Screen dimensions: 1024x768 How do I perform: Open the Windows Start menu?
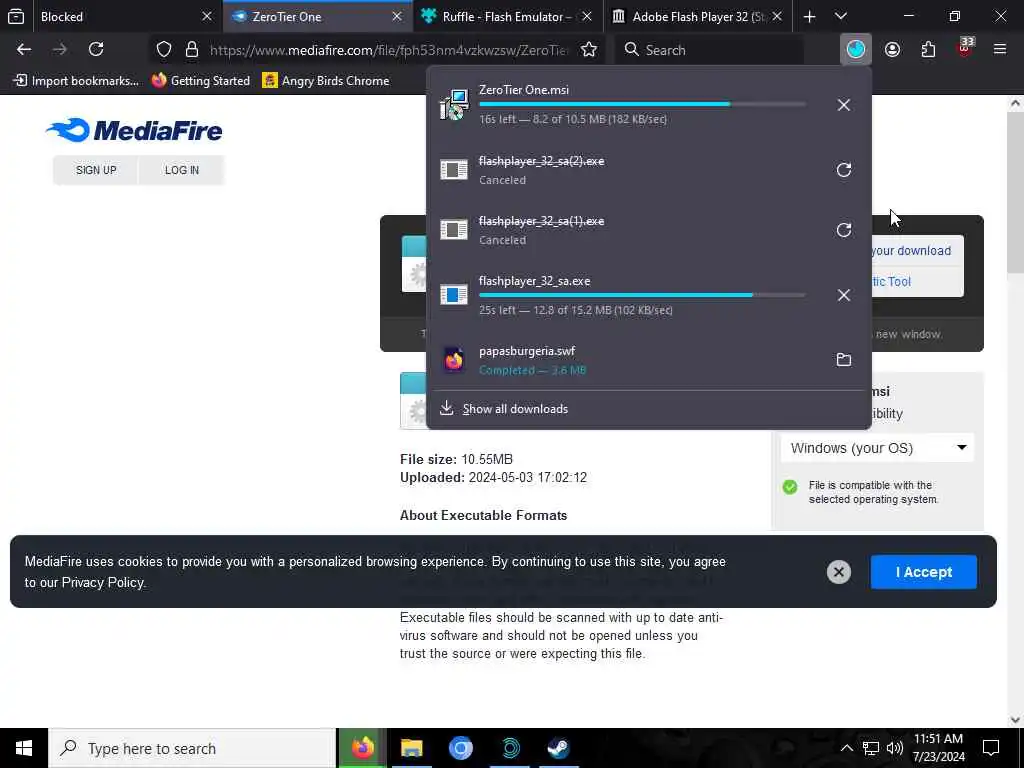click(24, 748)
